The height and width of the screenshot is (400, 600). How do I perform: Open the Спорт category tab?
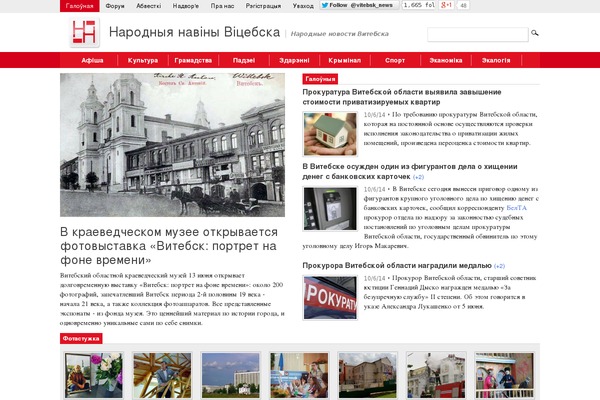click(395, 60)
